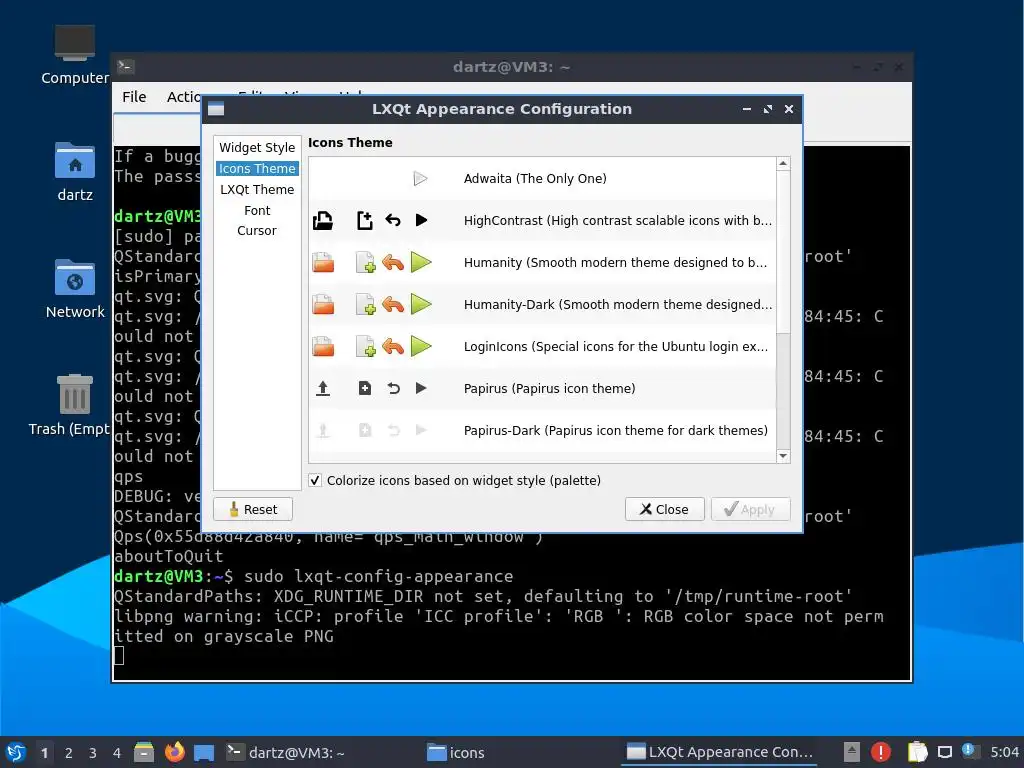Image resolution: width=1024 pixels, height=768 pixels.
Task: Click the Humanity row orange undo icon
Action: 392,263
